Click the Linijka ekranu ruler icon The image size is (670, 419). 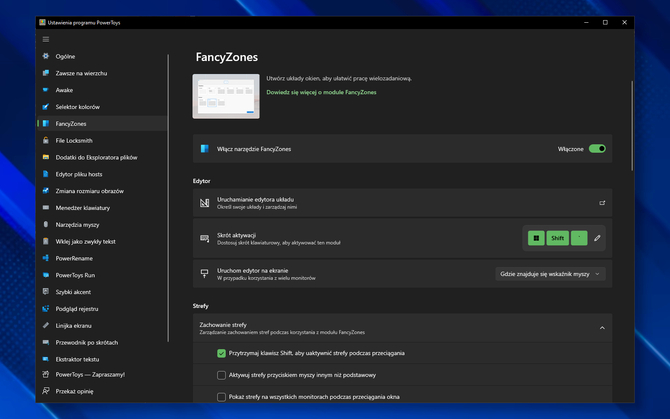(x=46, y=325)
